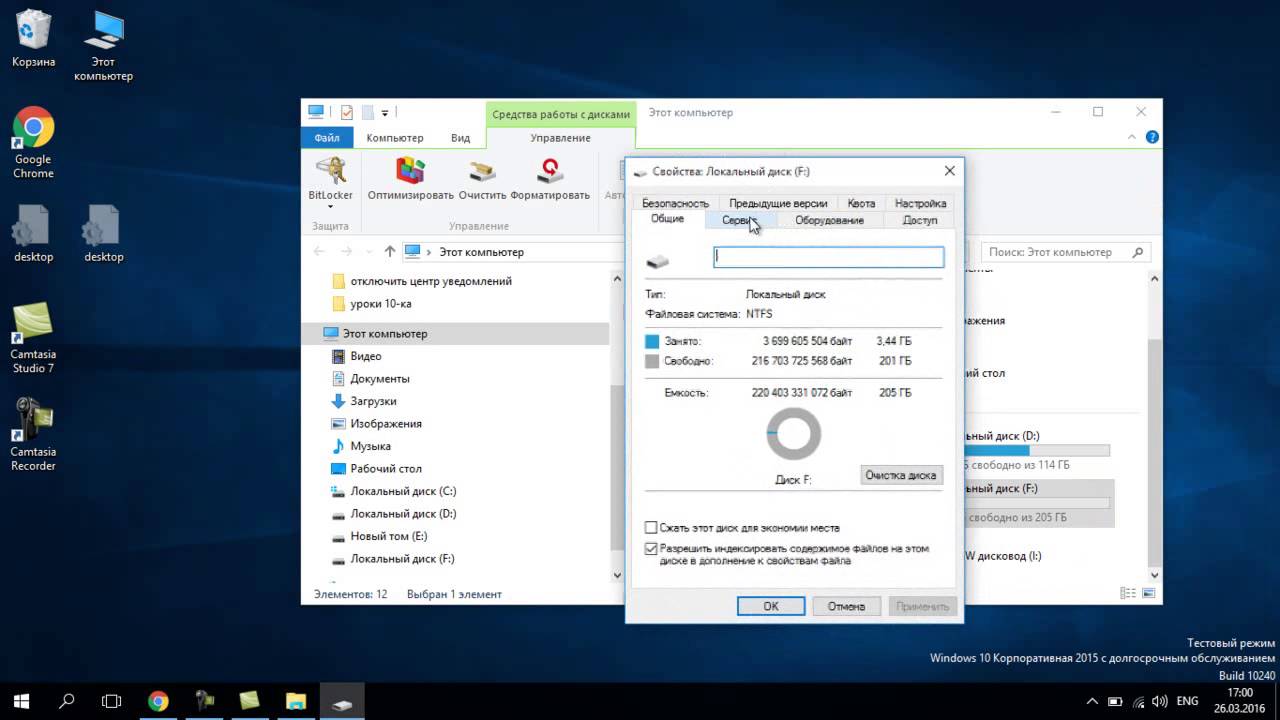Click the ENG language indicator
This screenshot has width=1280, height=720.
(x=1188, y=702)
